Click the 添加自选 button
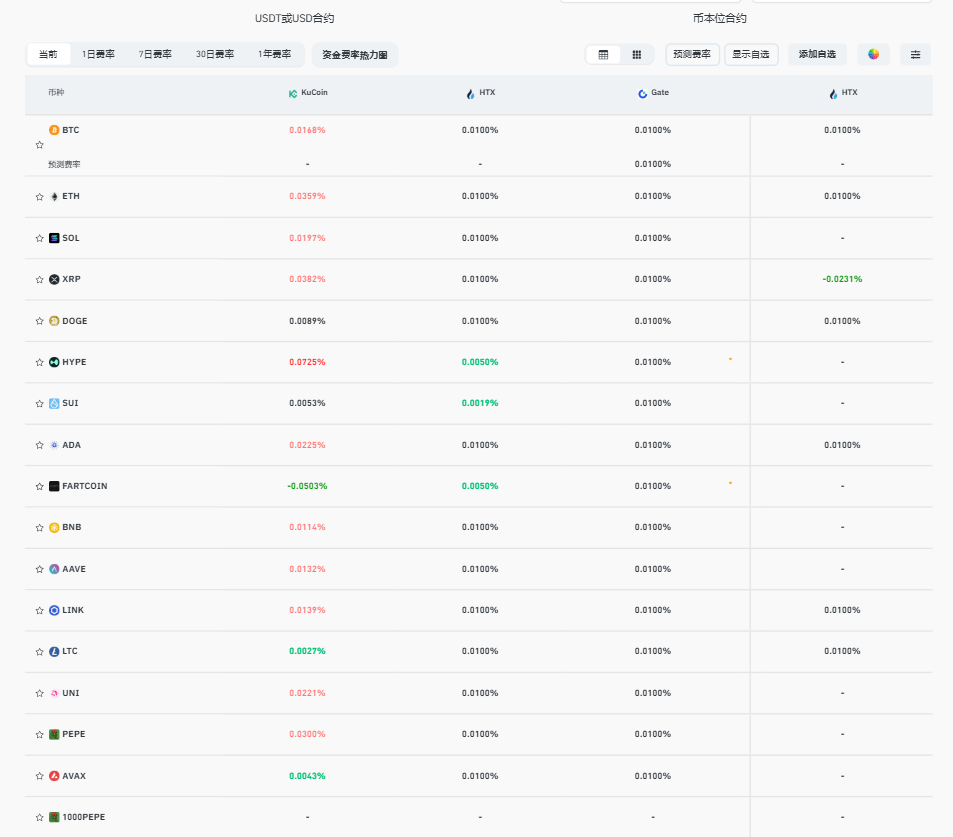This screenshot has height=837, width=953. [817, 55]
